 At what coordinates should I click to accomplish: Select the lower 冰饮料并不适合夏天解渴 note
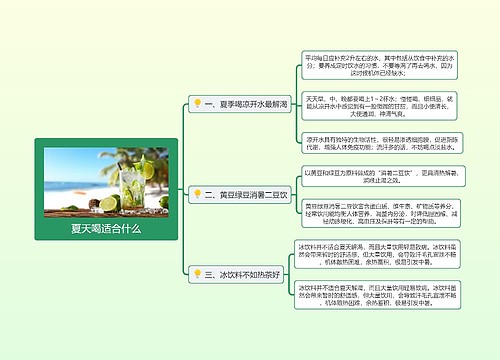click(377, 295)
